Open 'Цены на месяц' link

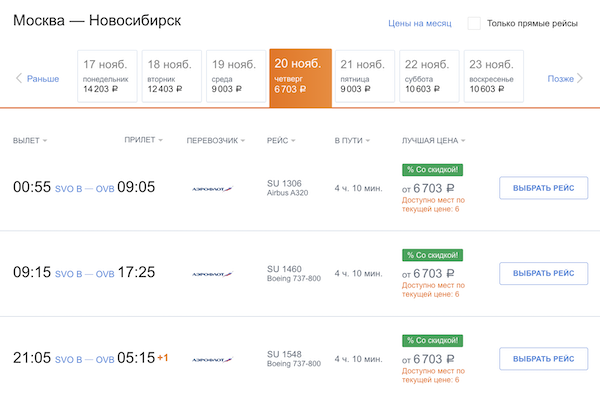click(420, 23)
